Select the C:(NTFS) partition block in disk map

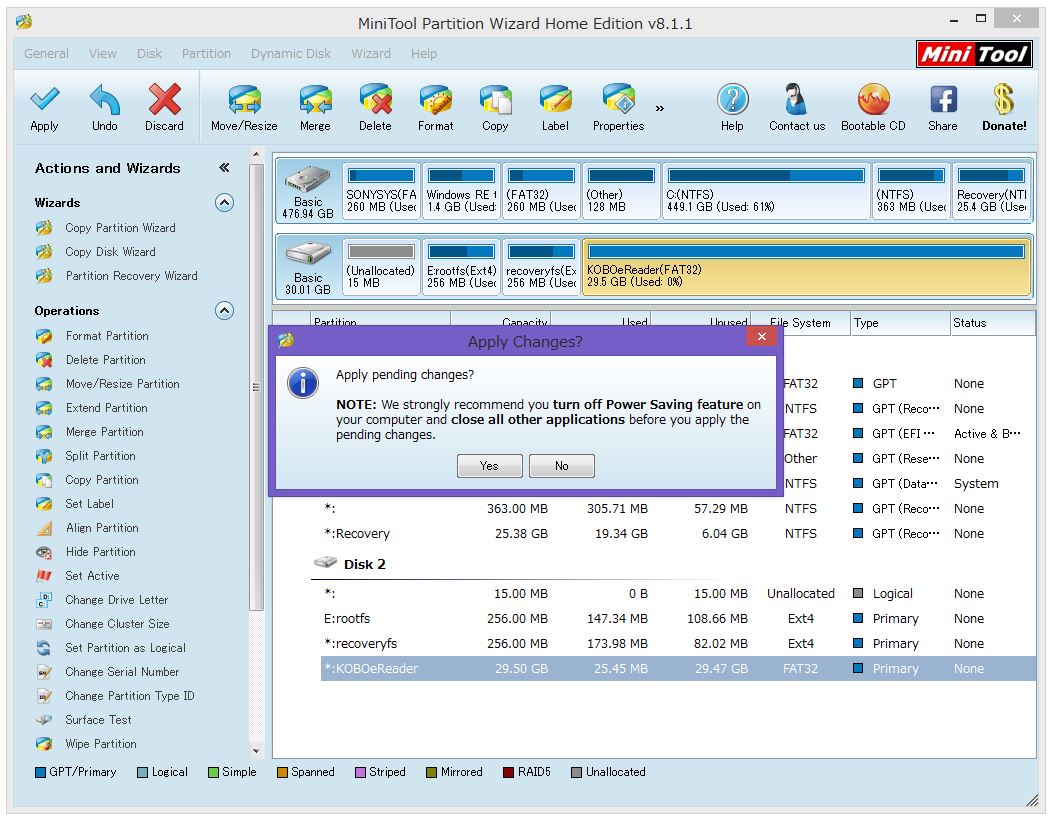[x=766, y=191]
